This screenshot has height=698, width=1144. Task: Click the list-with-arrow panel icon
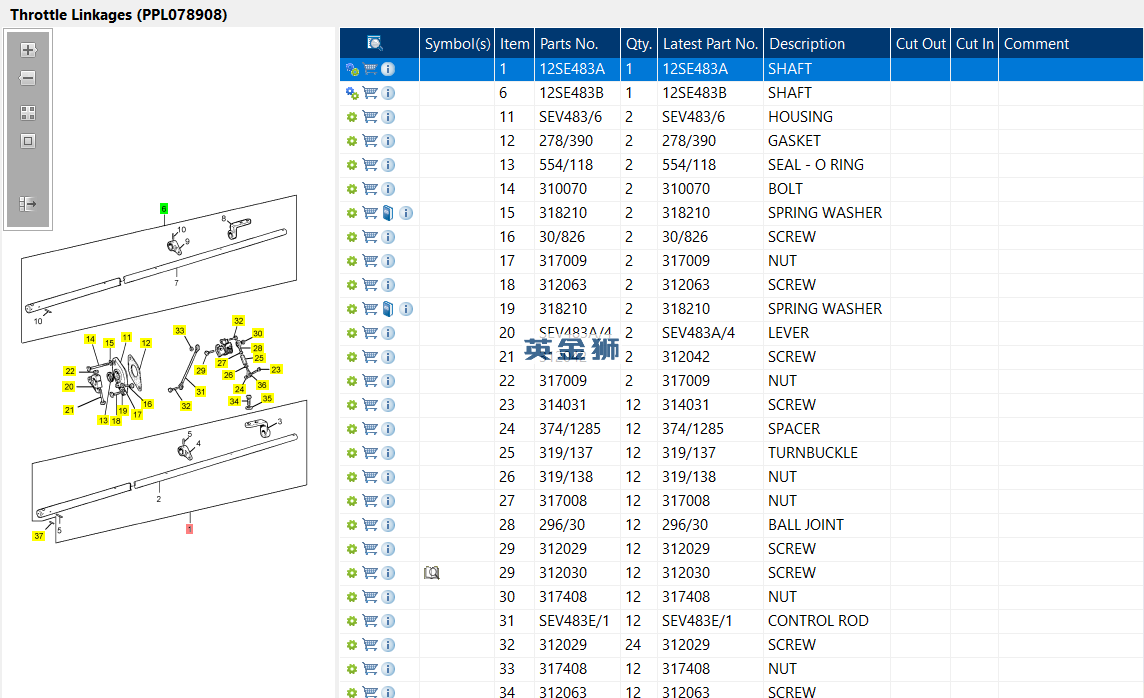click(28, 204)
